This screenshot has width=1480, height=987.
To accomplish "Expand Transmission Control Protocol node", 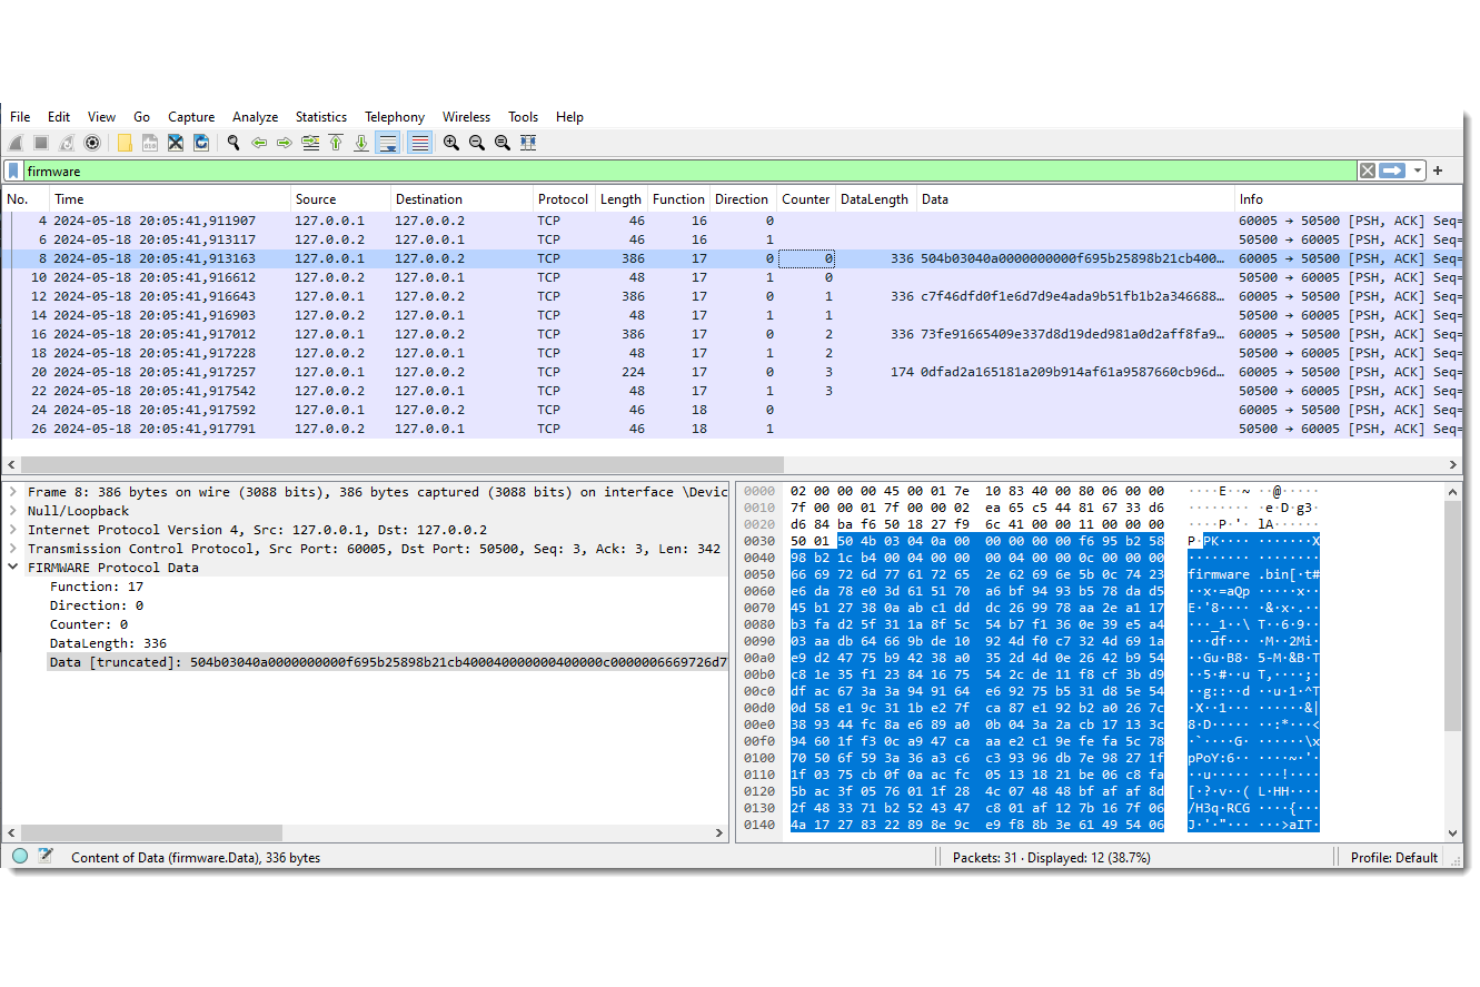I will pyautogui.click(x=13, y=549).
